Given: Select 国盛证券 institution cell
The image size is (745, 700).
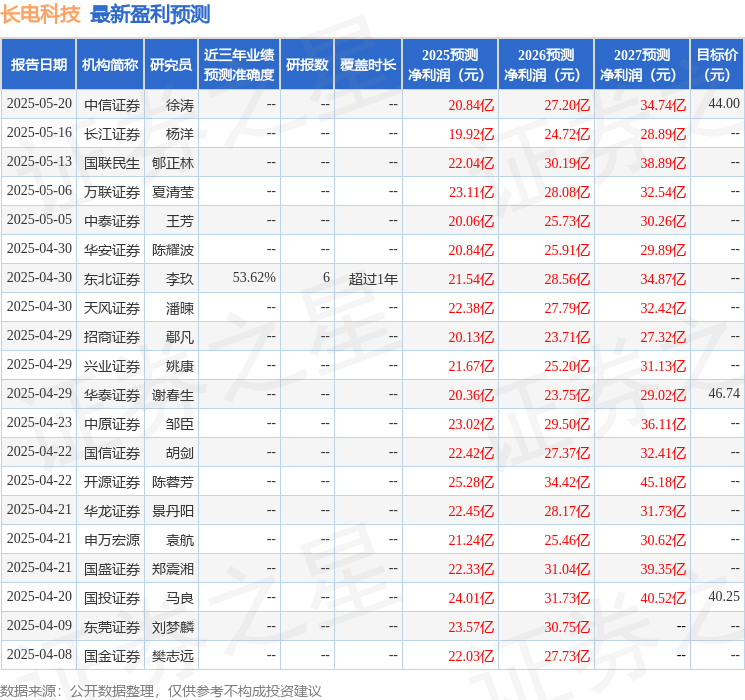Looking at the screenshot, I should point(112,569).
